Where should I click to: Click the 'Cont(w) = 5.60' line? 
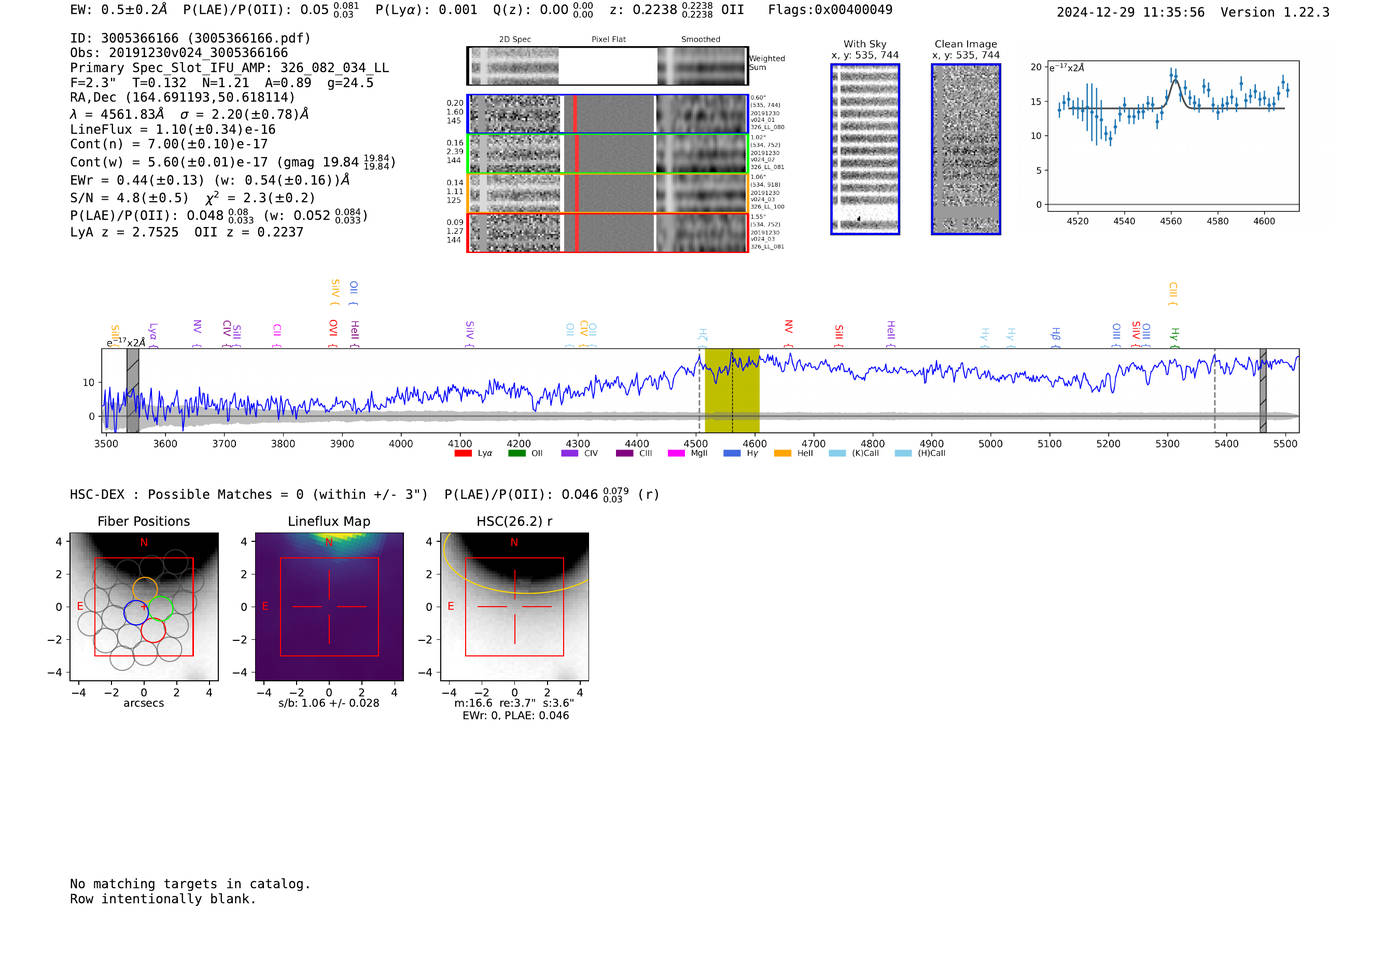232,161
